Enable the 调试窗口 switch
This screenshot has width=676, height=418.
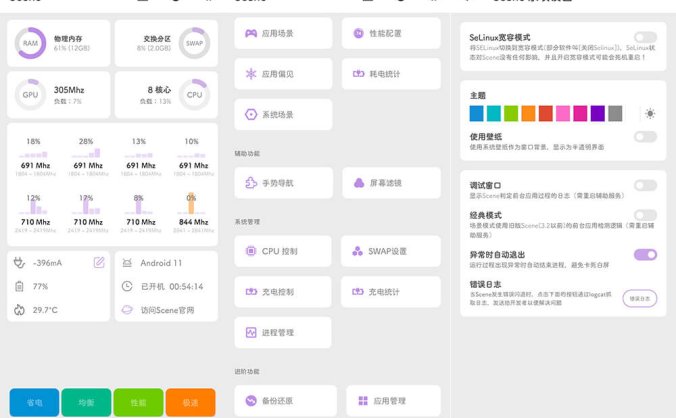coord(645,185)
